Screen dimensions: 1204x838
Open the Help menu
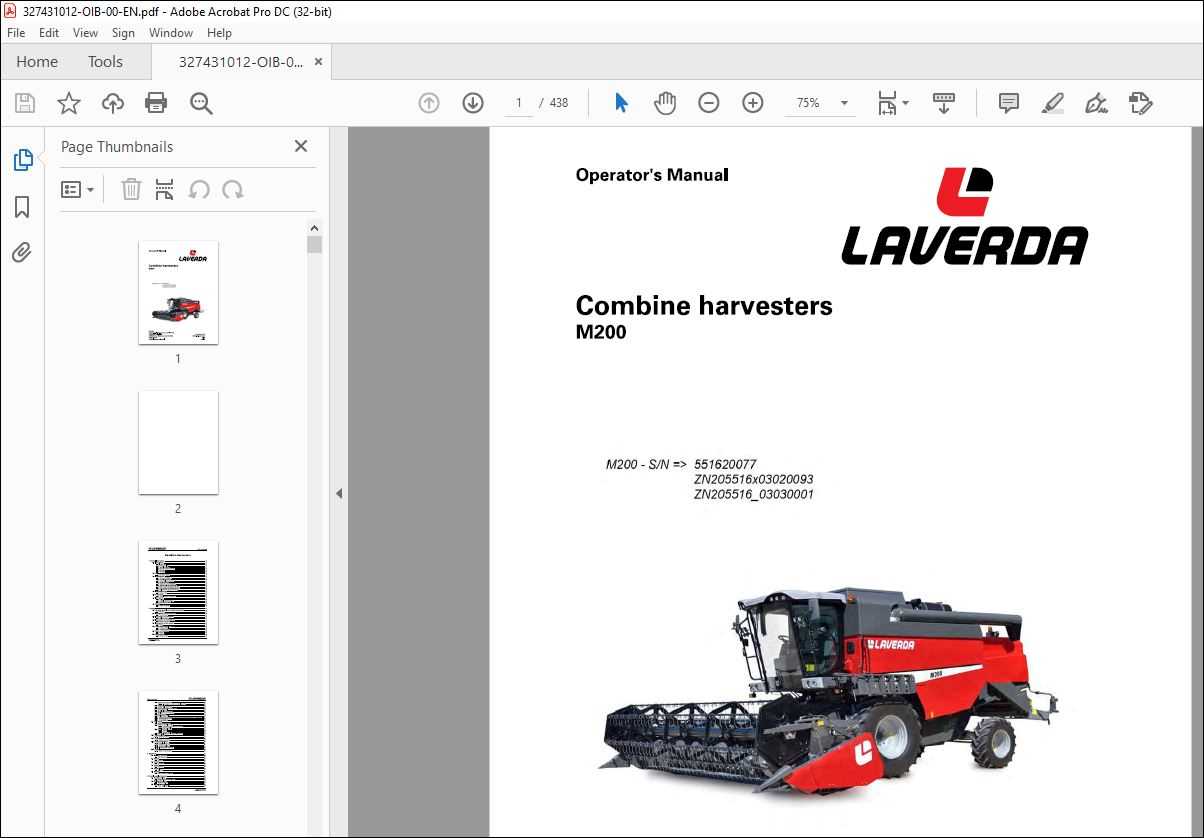[219, 33]
